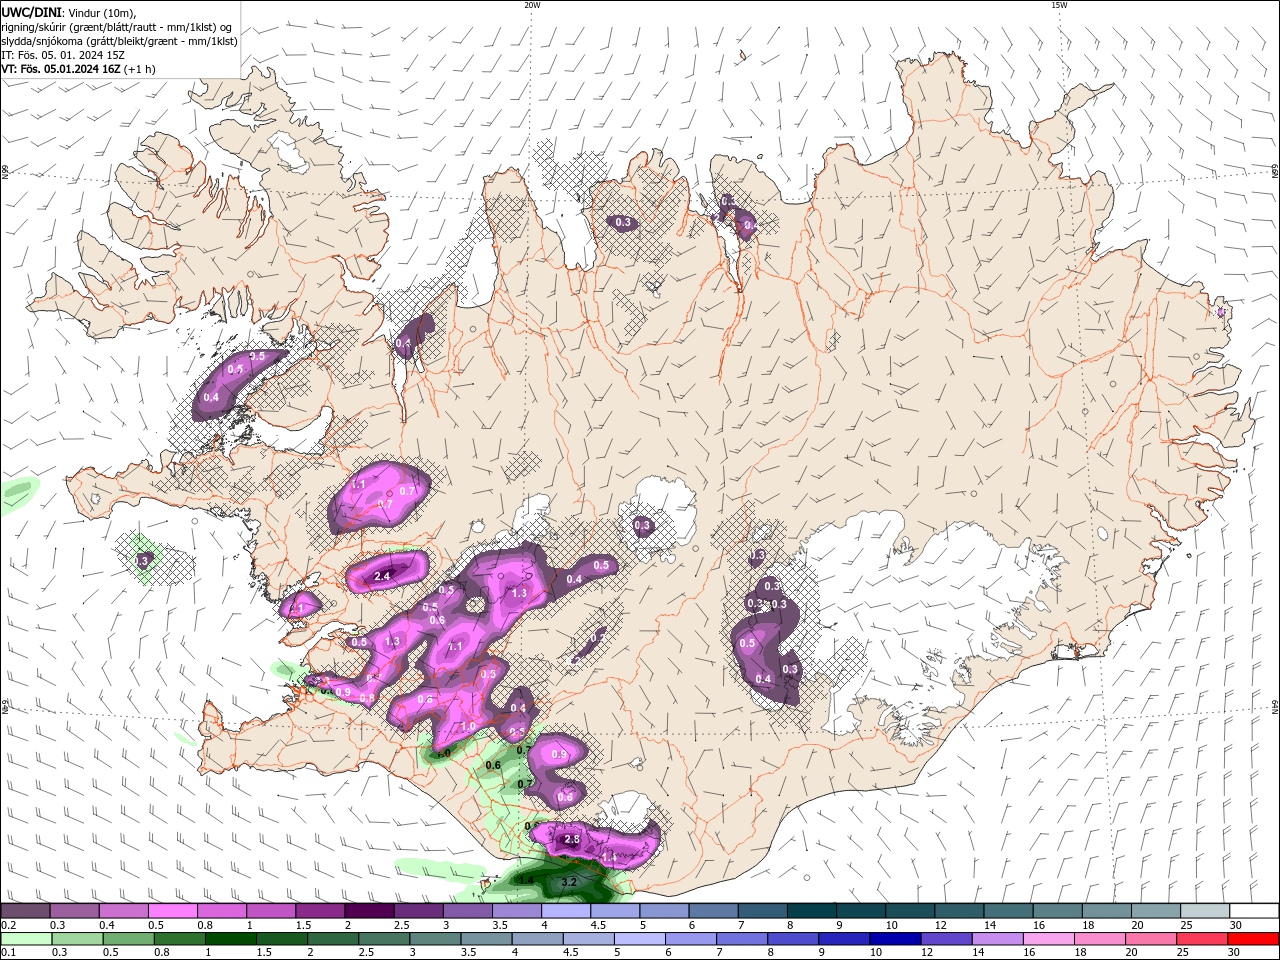Click the 10 label on bottom scale row
Image resolution: width=1280 pixels, height=960 pixels.
click(x=875, y=952)
